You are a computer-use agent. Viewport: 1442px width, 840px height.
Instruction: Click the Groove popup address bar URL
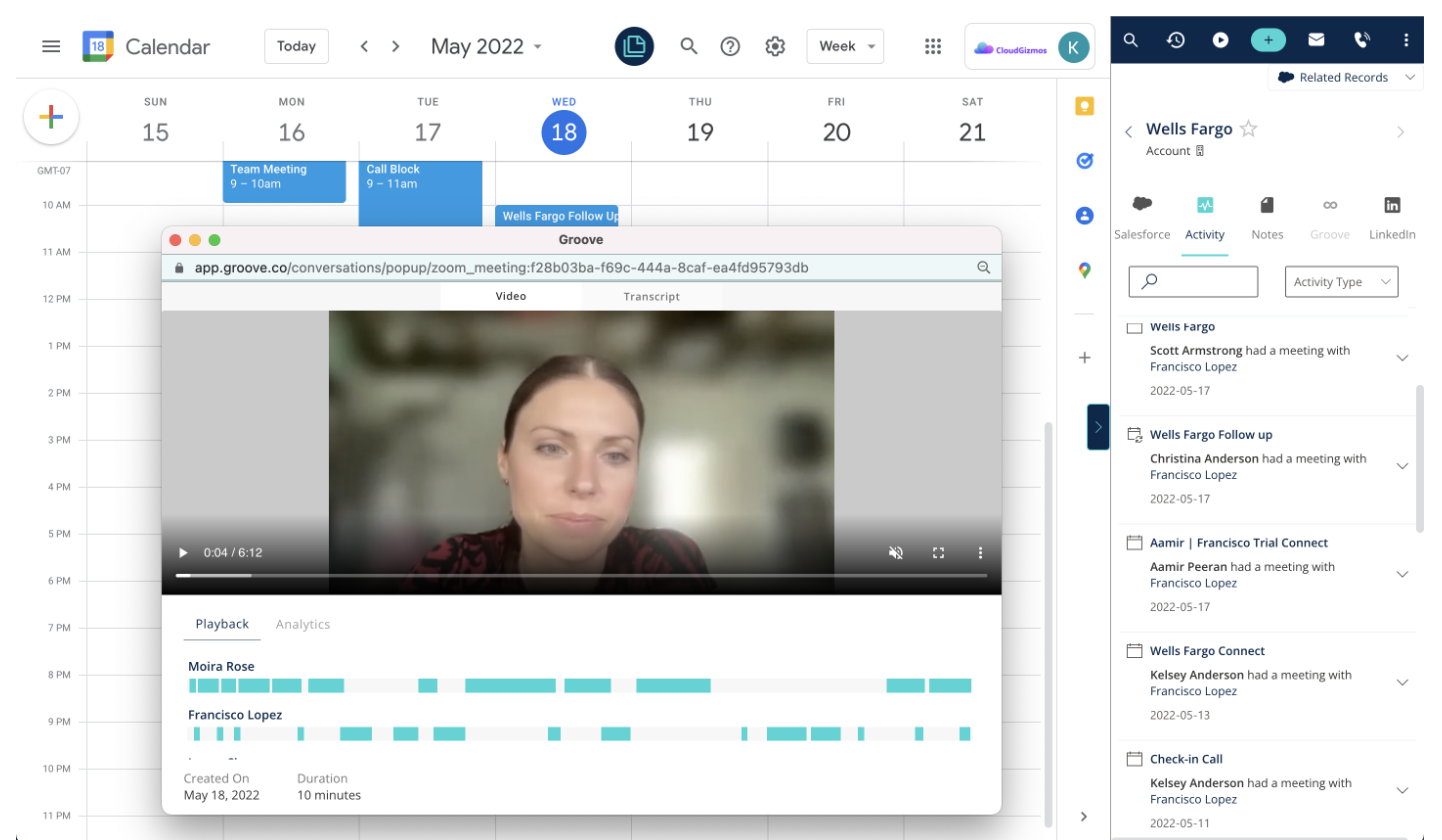(501, 267)
